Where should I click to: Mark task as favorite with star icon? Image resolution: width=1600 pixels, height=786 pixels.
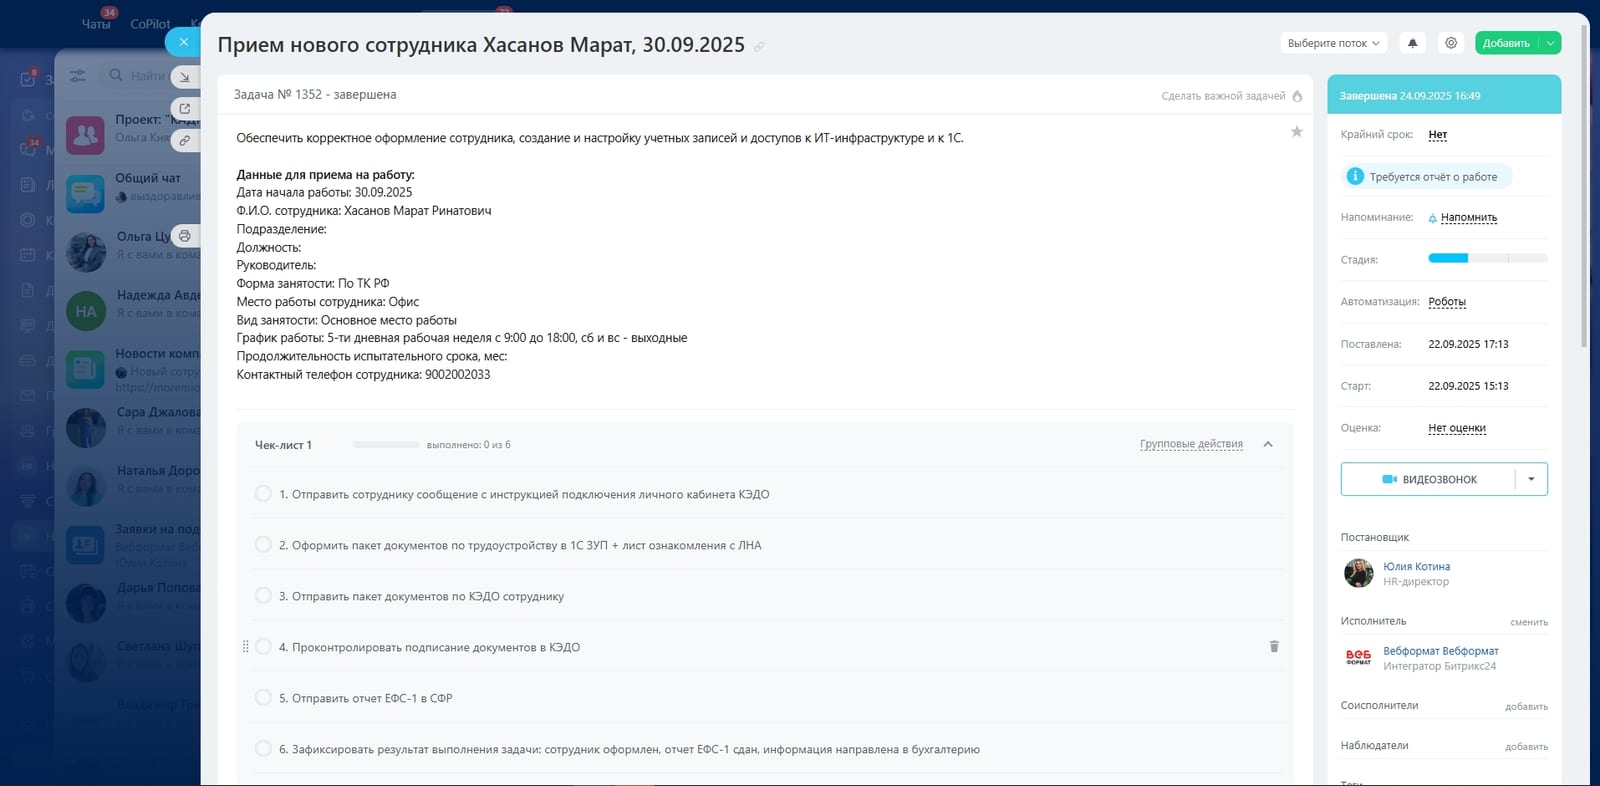(1297, 132)
